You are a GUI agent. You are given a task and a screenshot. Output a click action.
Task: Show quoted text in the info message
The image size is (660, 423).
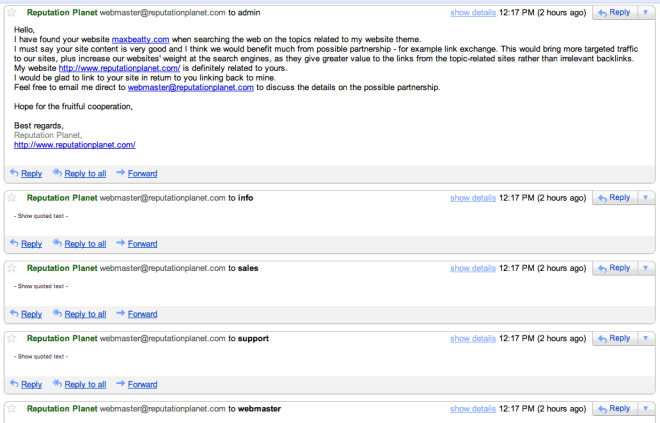coord(41,215)
